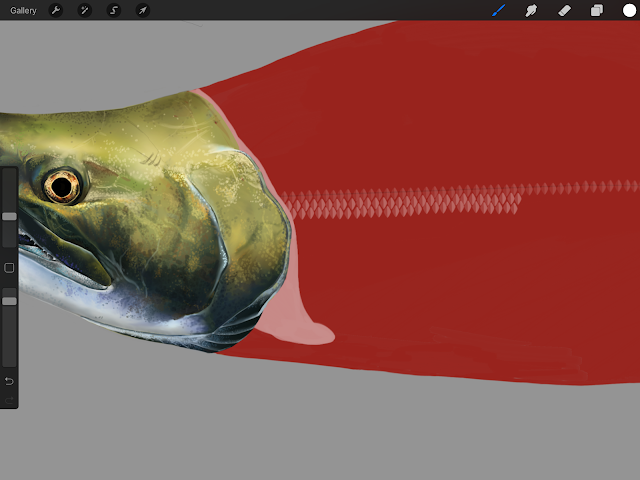Open the Actions wrench menu
Image resolution: width=640 pixels, height=480 pixels.
(x=56, y=10)
